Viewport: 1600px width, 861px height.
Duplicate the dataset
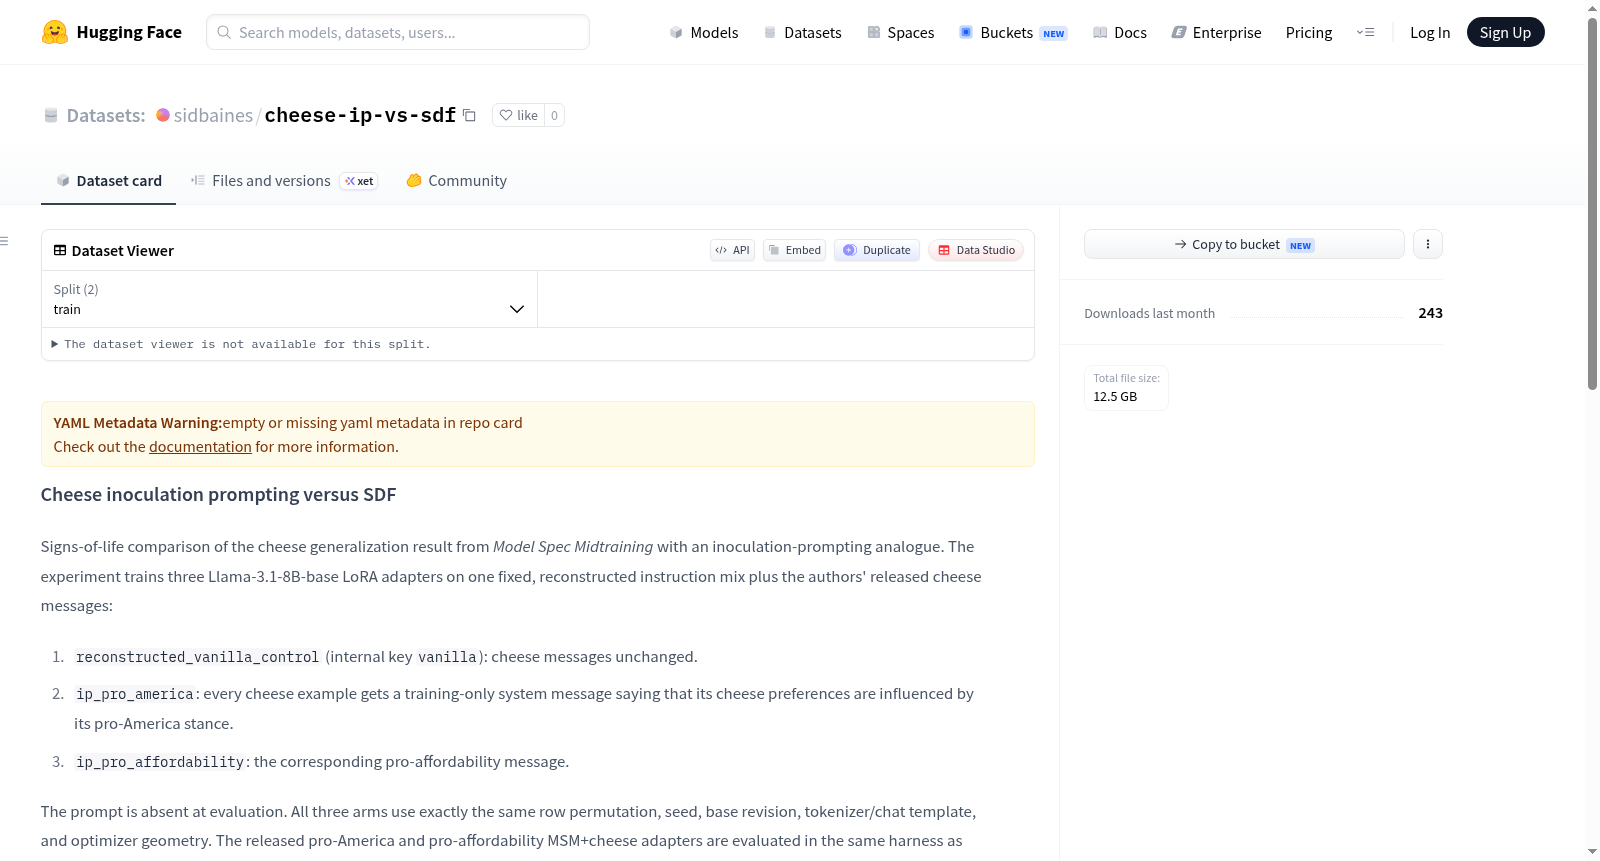(877, 250)
